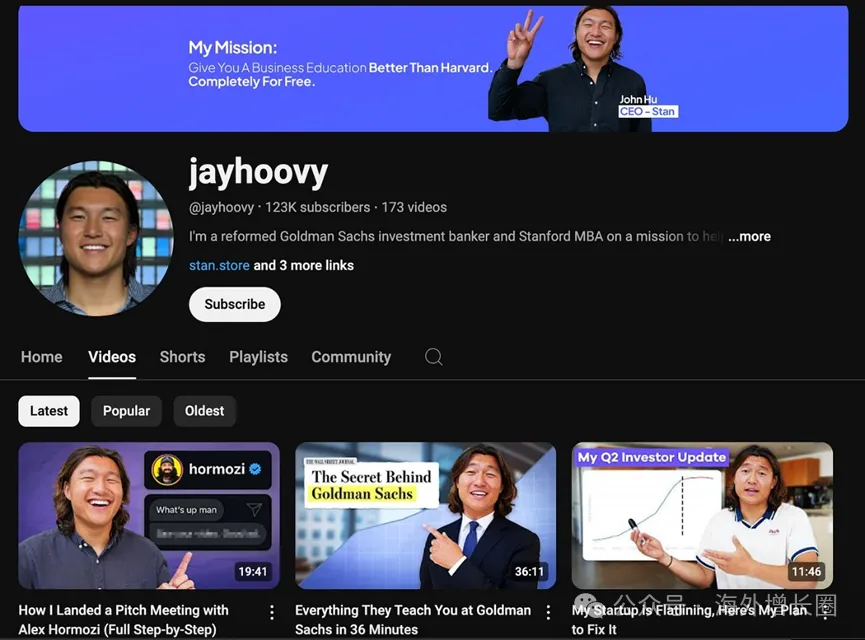Show the '3 more links' list
This screenshot has height=640, width=865.
point(303,265)
